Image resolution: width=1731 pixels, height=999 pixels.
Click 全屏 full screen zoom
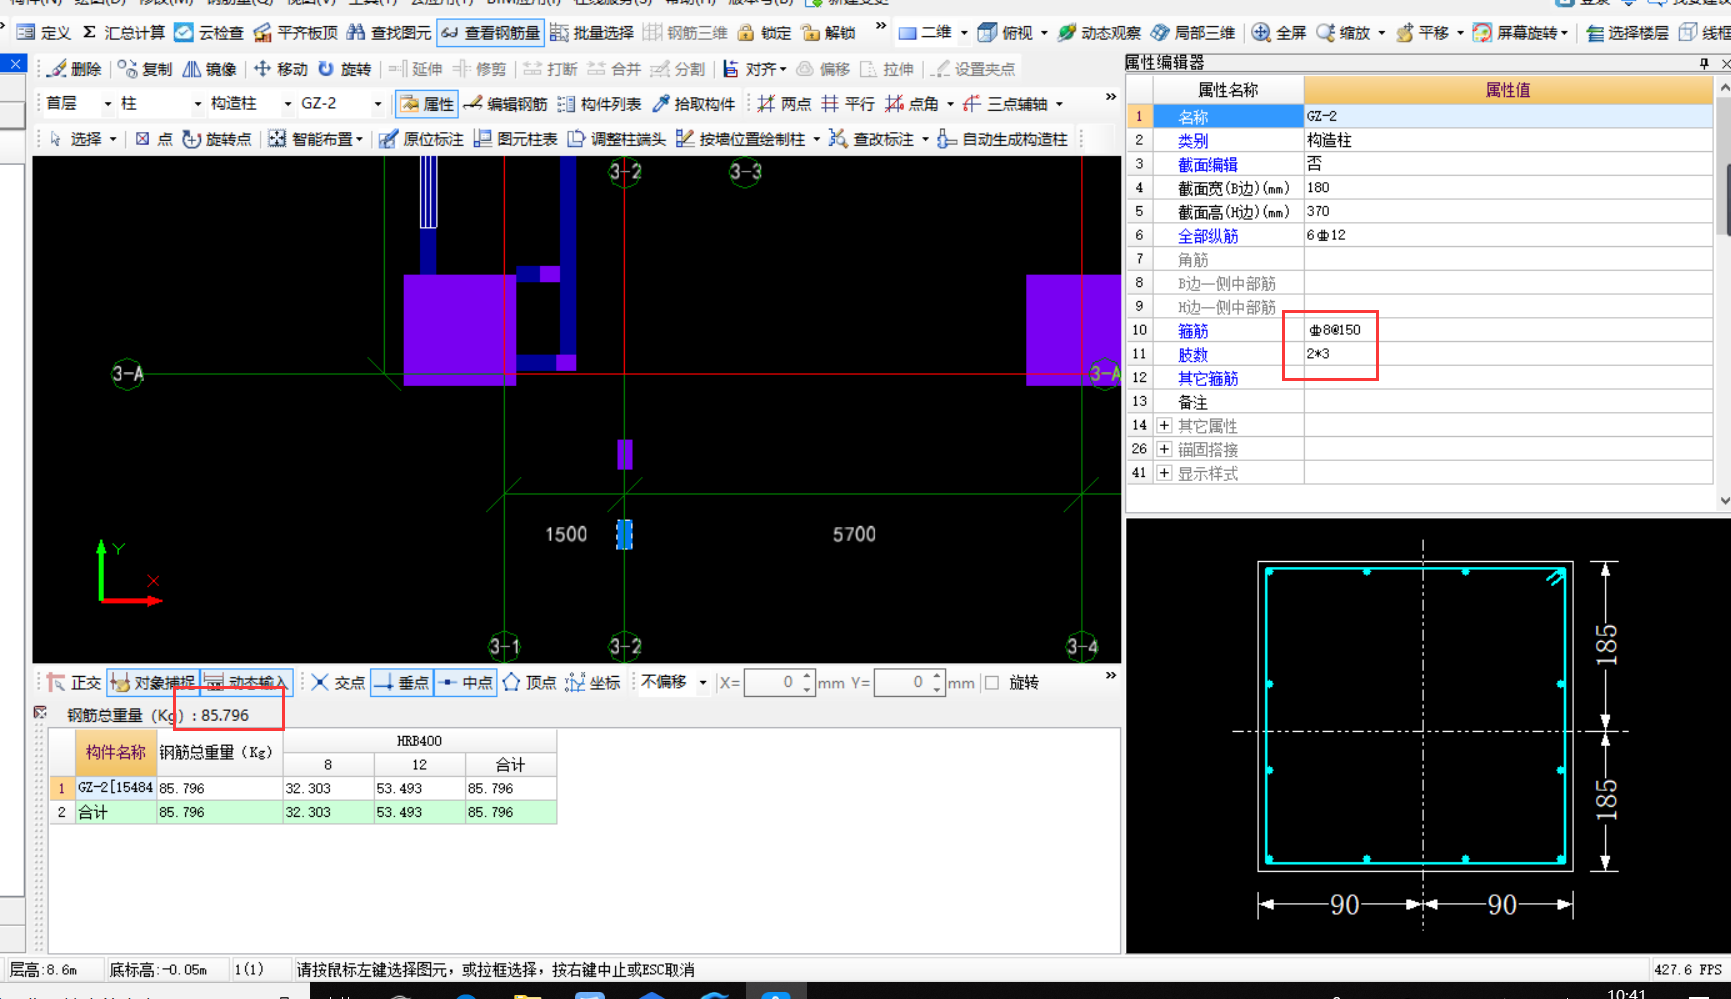coord(1279,33)
